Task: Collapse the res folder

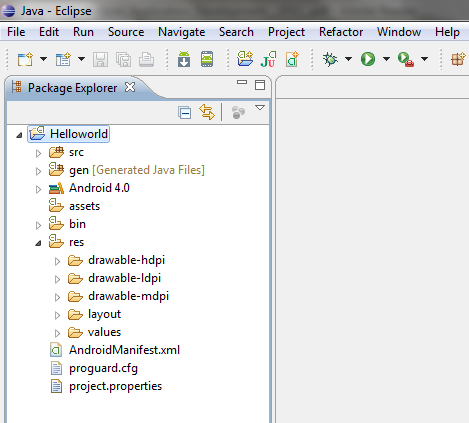Action: [x=38, y=243]
